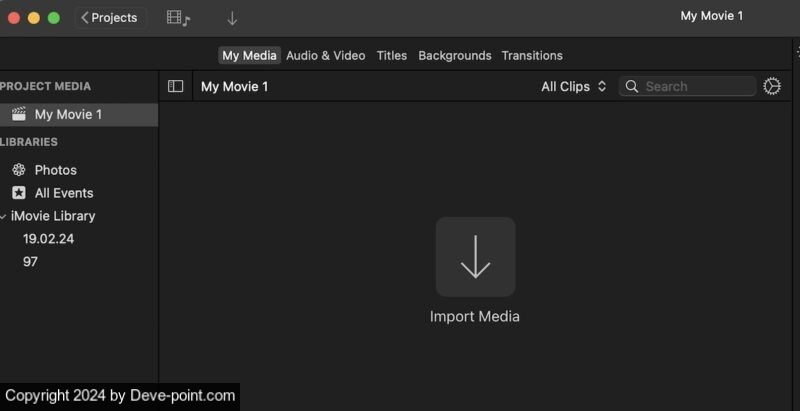Click the search magnifying glass icon
The width and height of the screenshot is (800, 411).
point(632,87)
